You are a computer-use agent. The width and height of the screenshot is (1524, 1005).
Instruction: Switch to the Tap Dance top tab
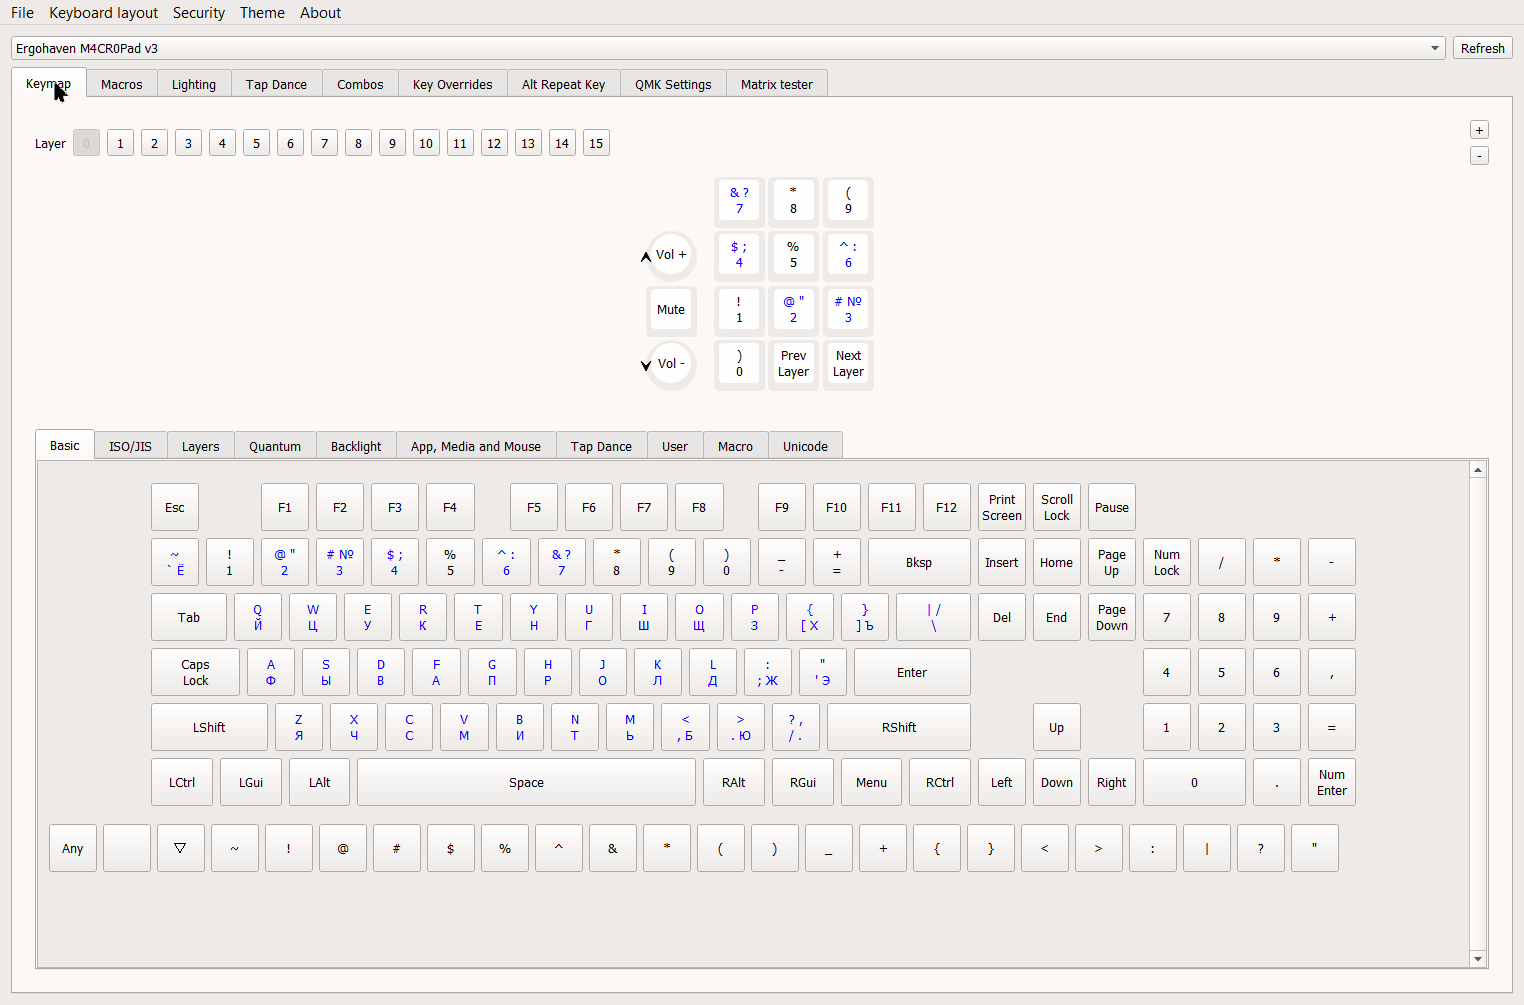point(276,84)
